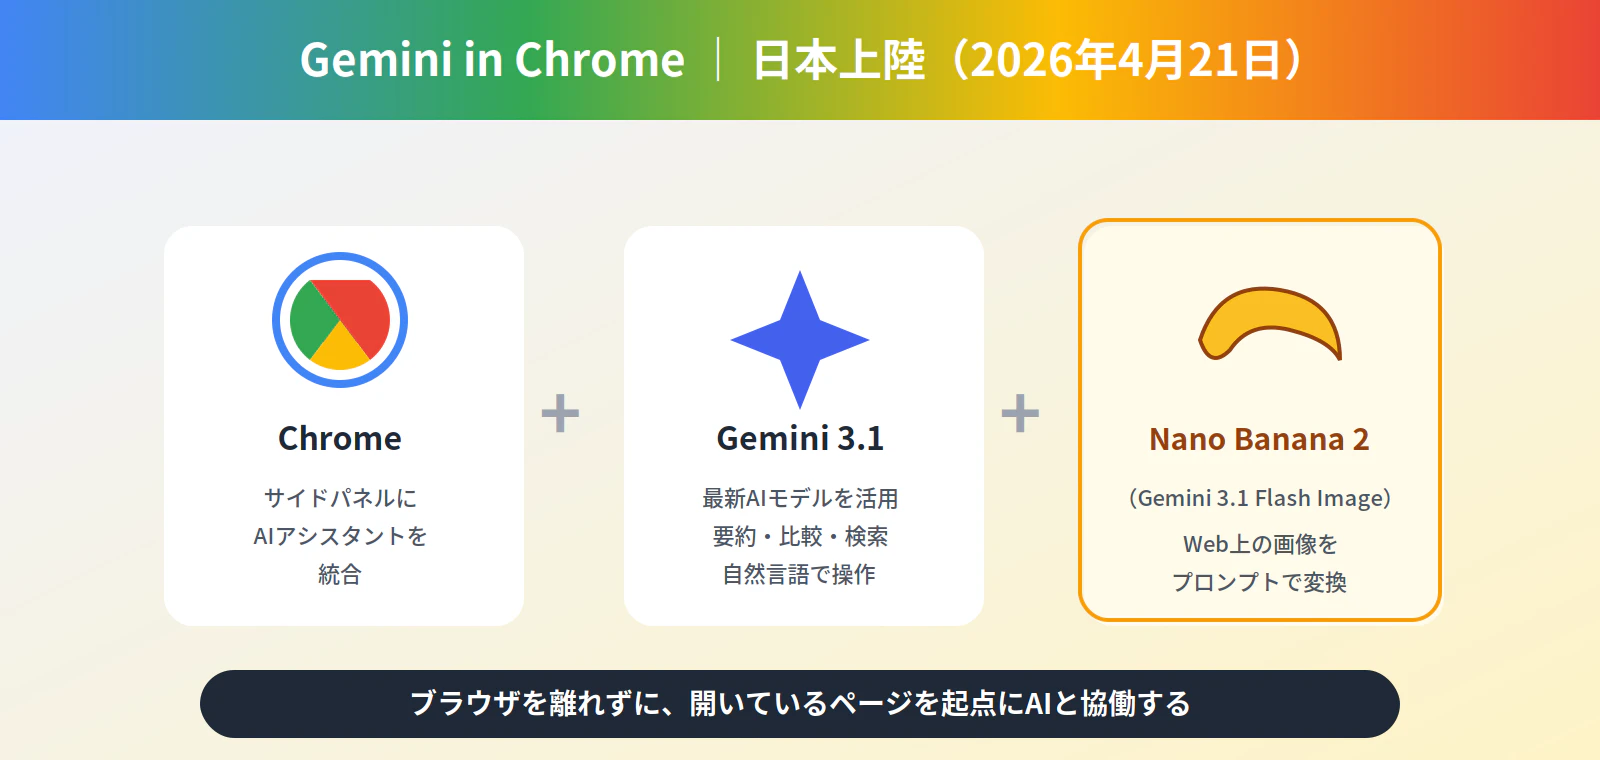The width and height of the screenshot is (1600, 760).
Task: Click the Chrome logo icon
Action: click(340, 320)
